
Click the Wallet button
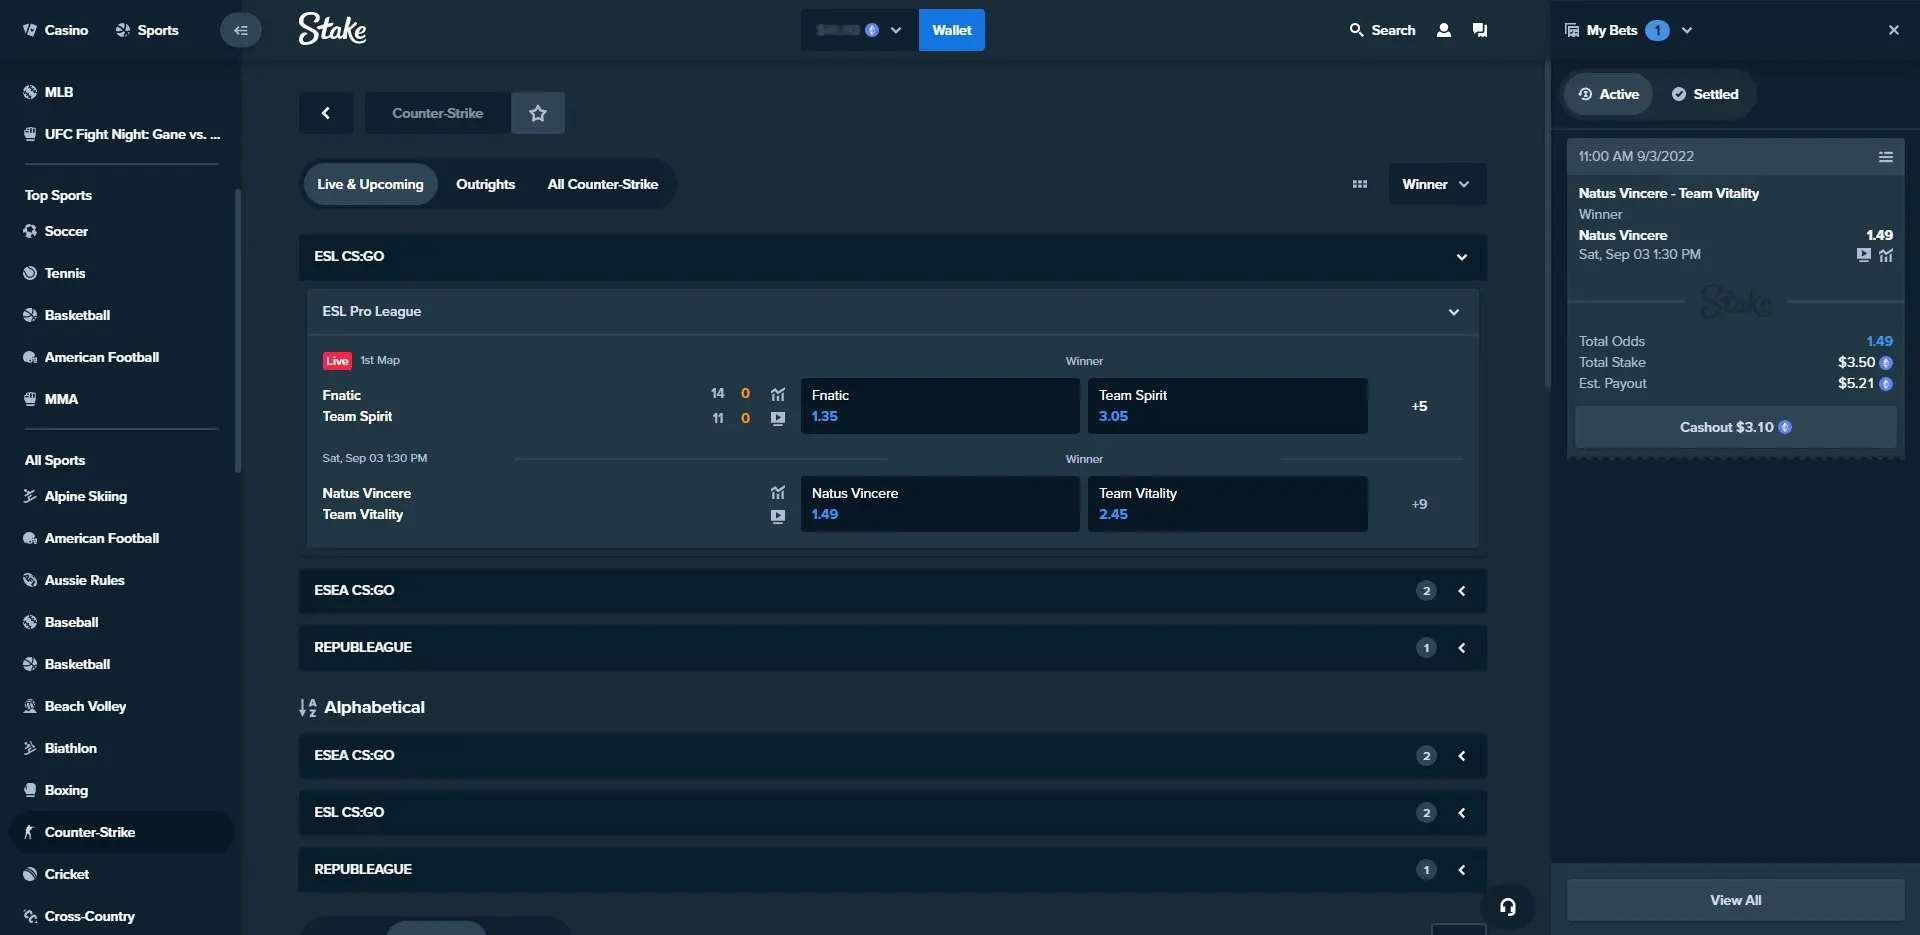tap(952, 30)
